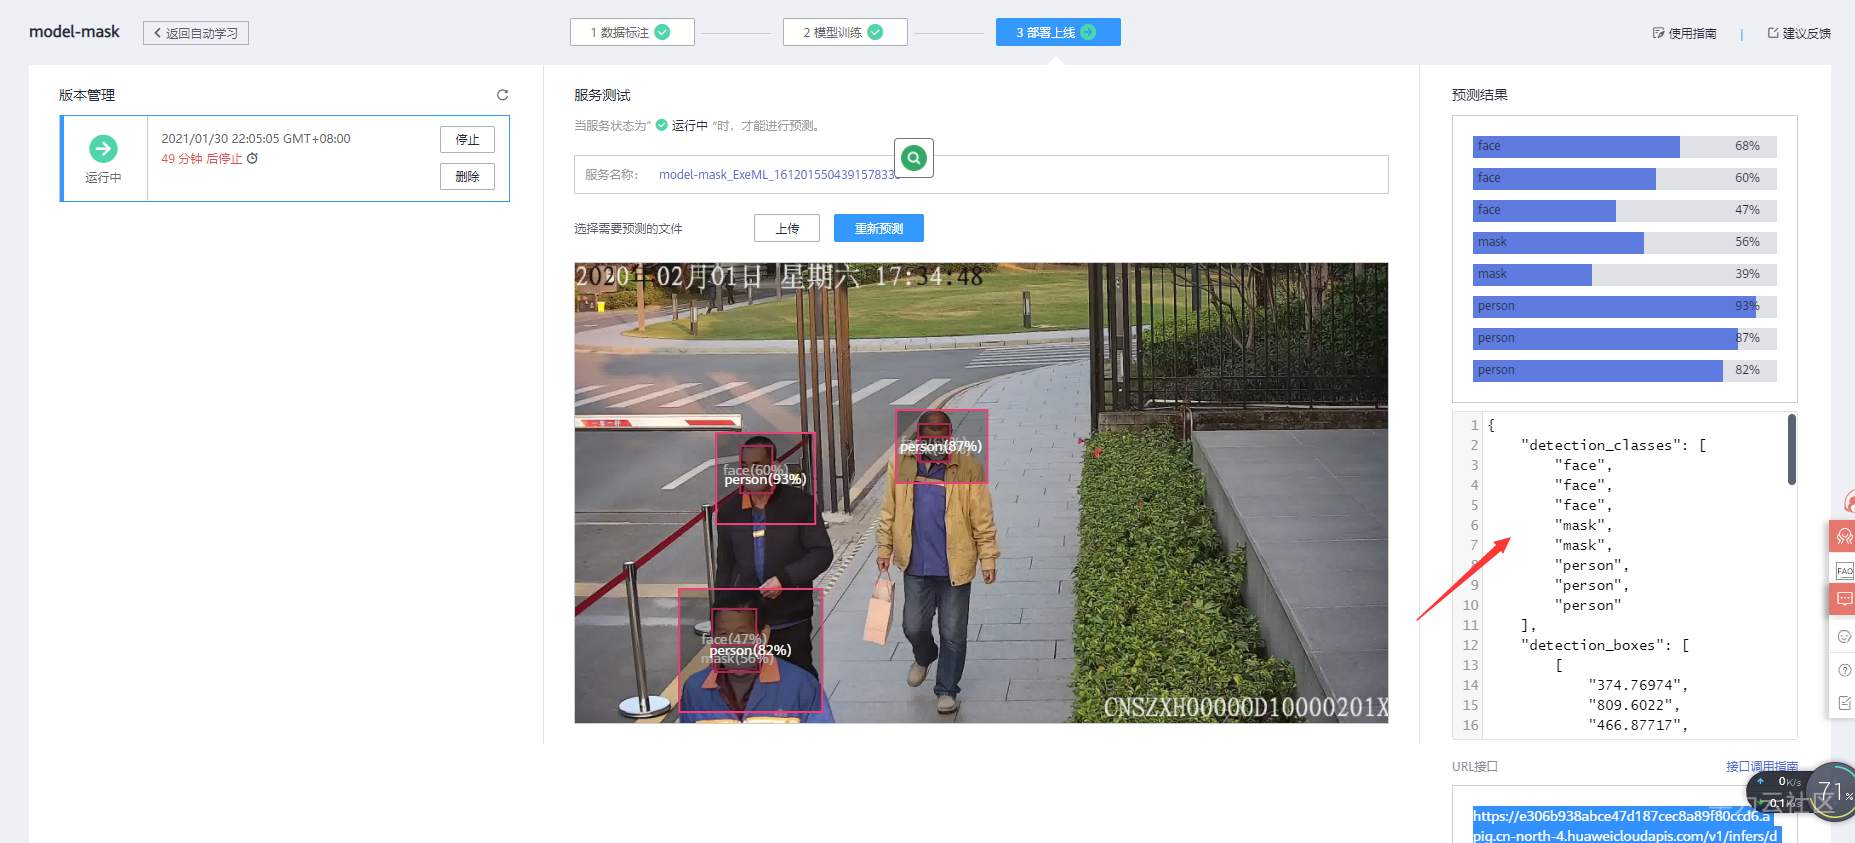
Task: Click the green magnifier search icon
Action: click(914, 157)
